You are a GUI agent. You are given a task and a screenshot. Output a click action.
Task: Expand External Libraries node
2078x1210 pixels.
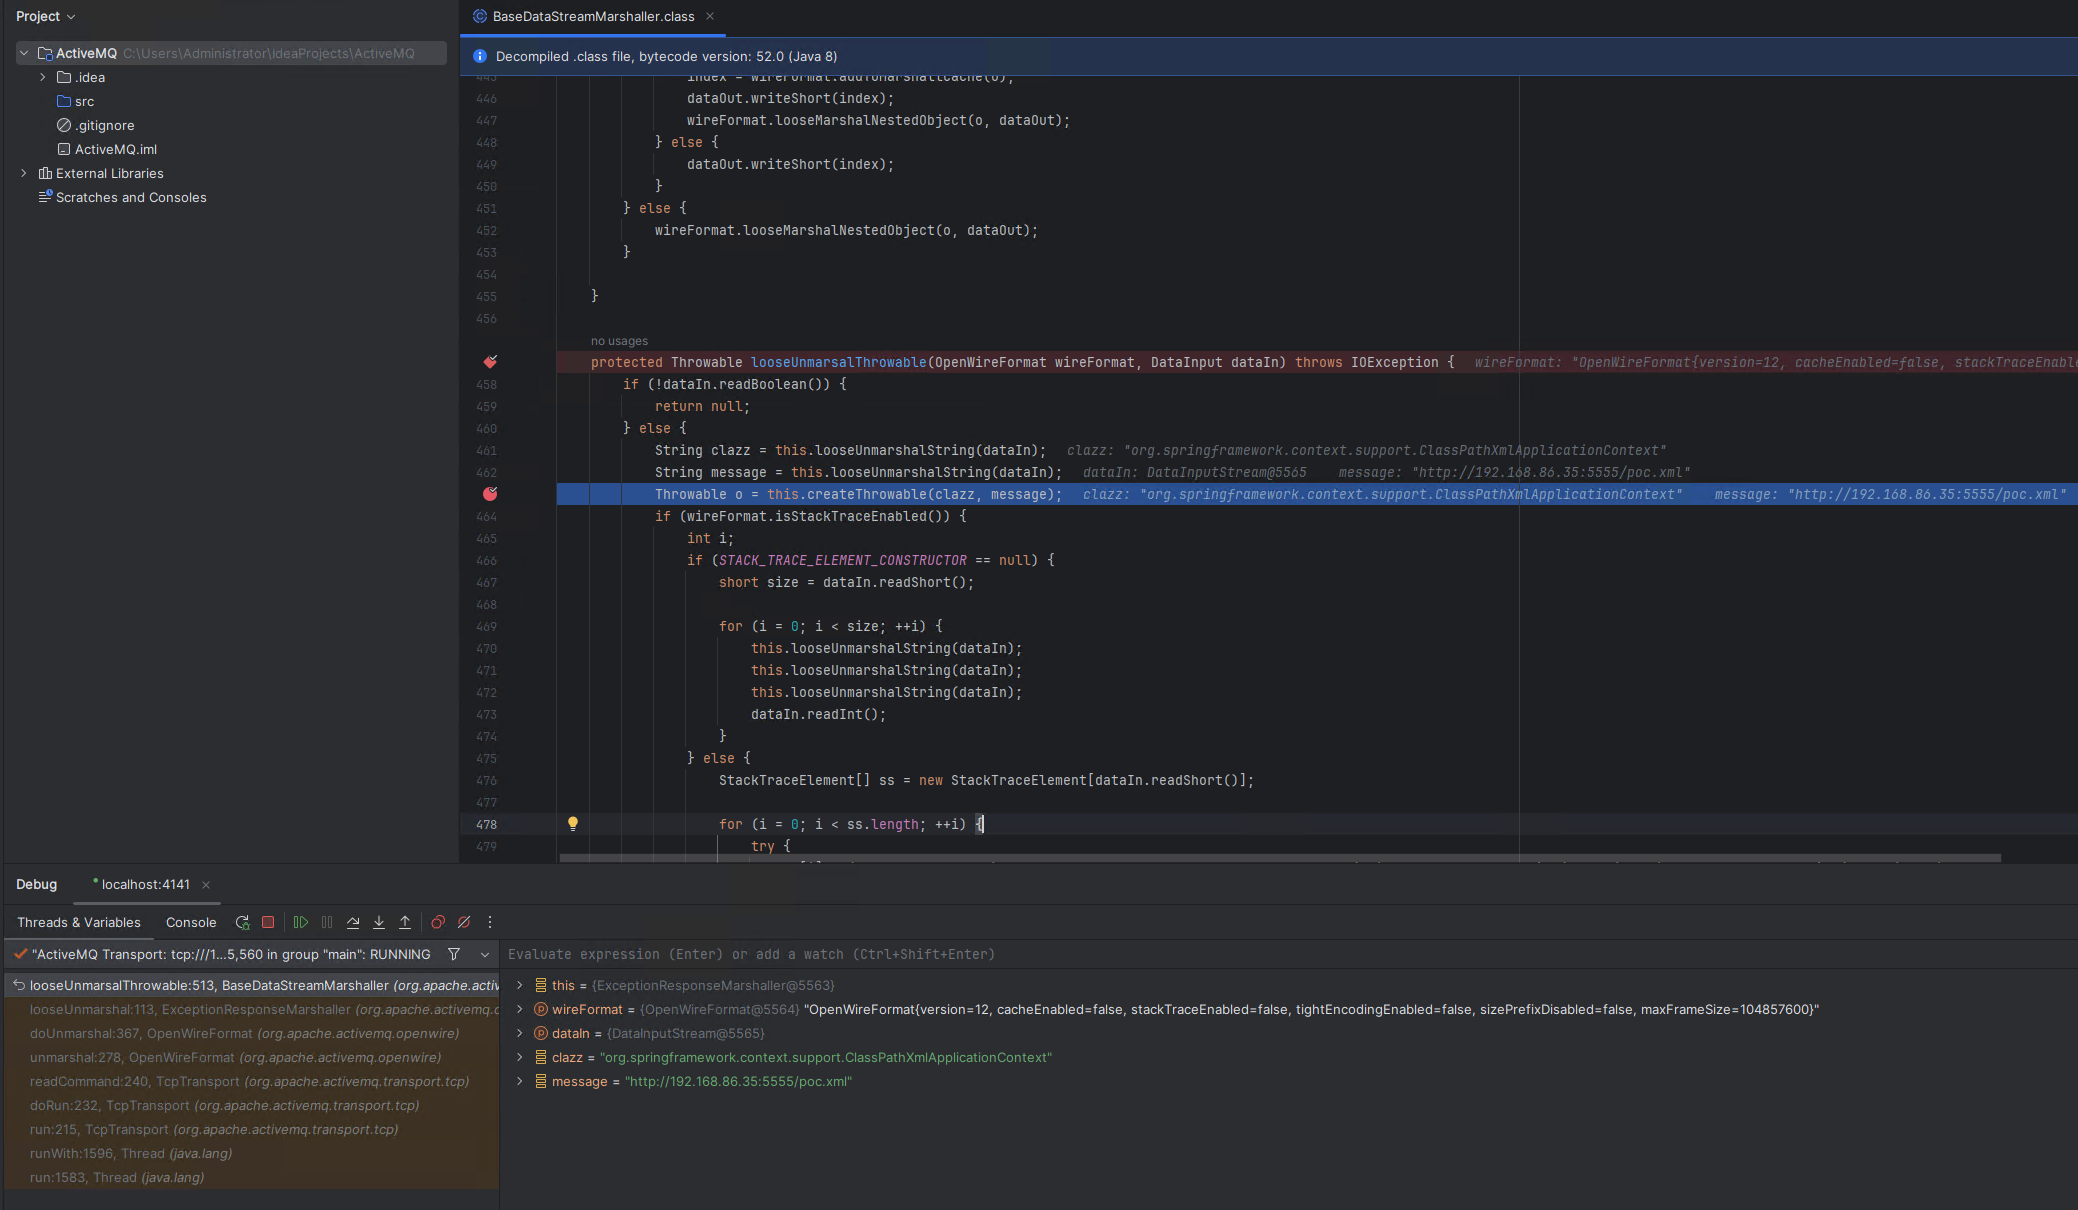point(24,173)
